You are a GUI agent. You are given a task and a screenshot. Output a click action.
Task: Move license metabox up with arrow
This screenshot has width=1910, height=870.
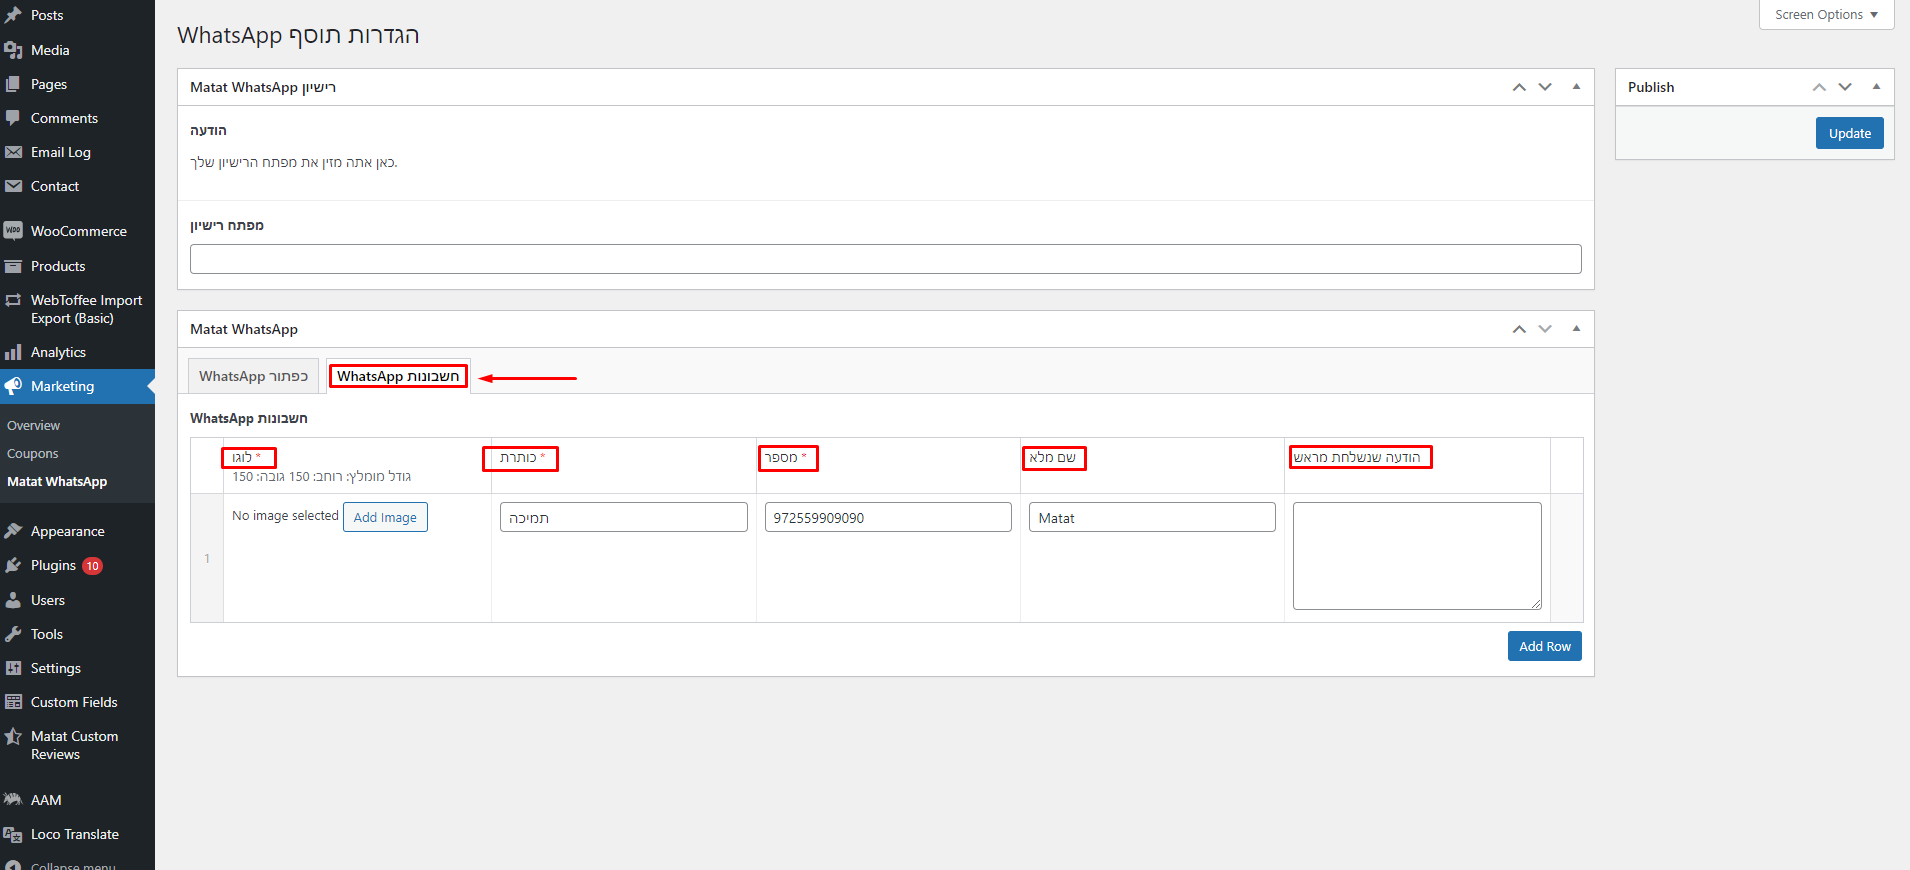1519,87
